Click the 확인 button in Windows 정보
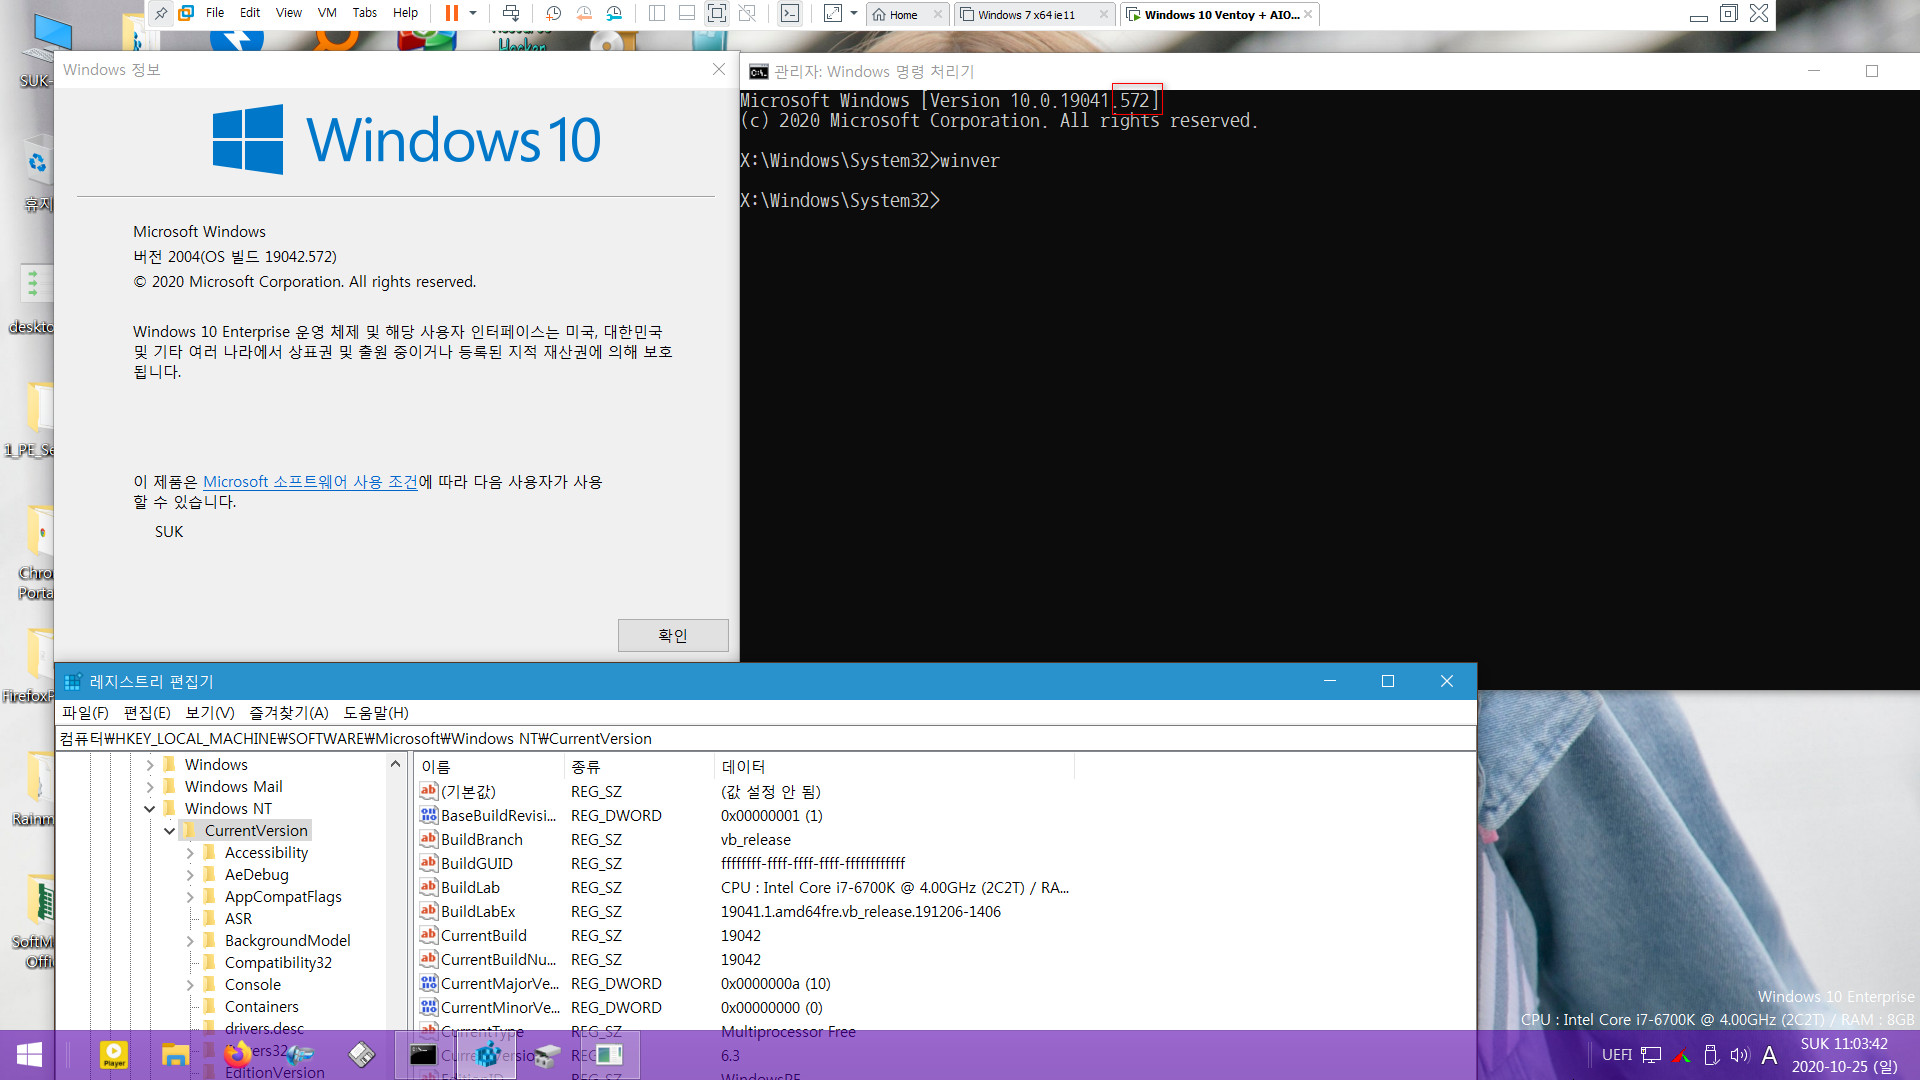This screenshot has height=1080, width=1920. click(x=673, y=636)
